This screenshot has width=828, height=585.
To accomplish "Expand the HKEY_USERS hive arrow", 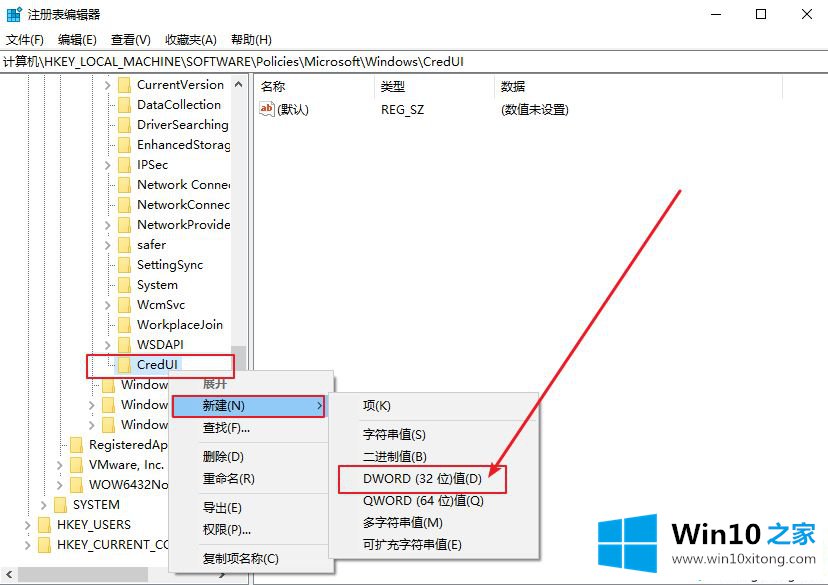I will tap(27, 525).
